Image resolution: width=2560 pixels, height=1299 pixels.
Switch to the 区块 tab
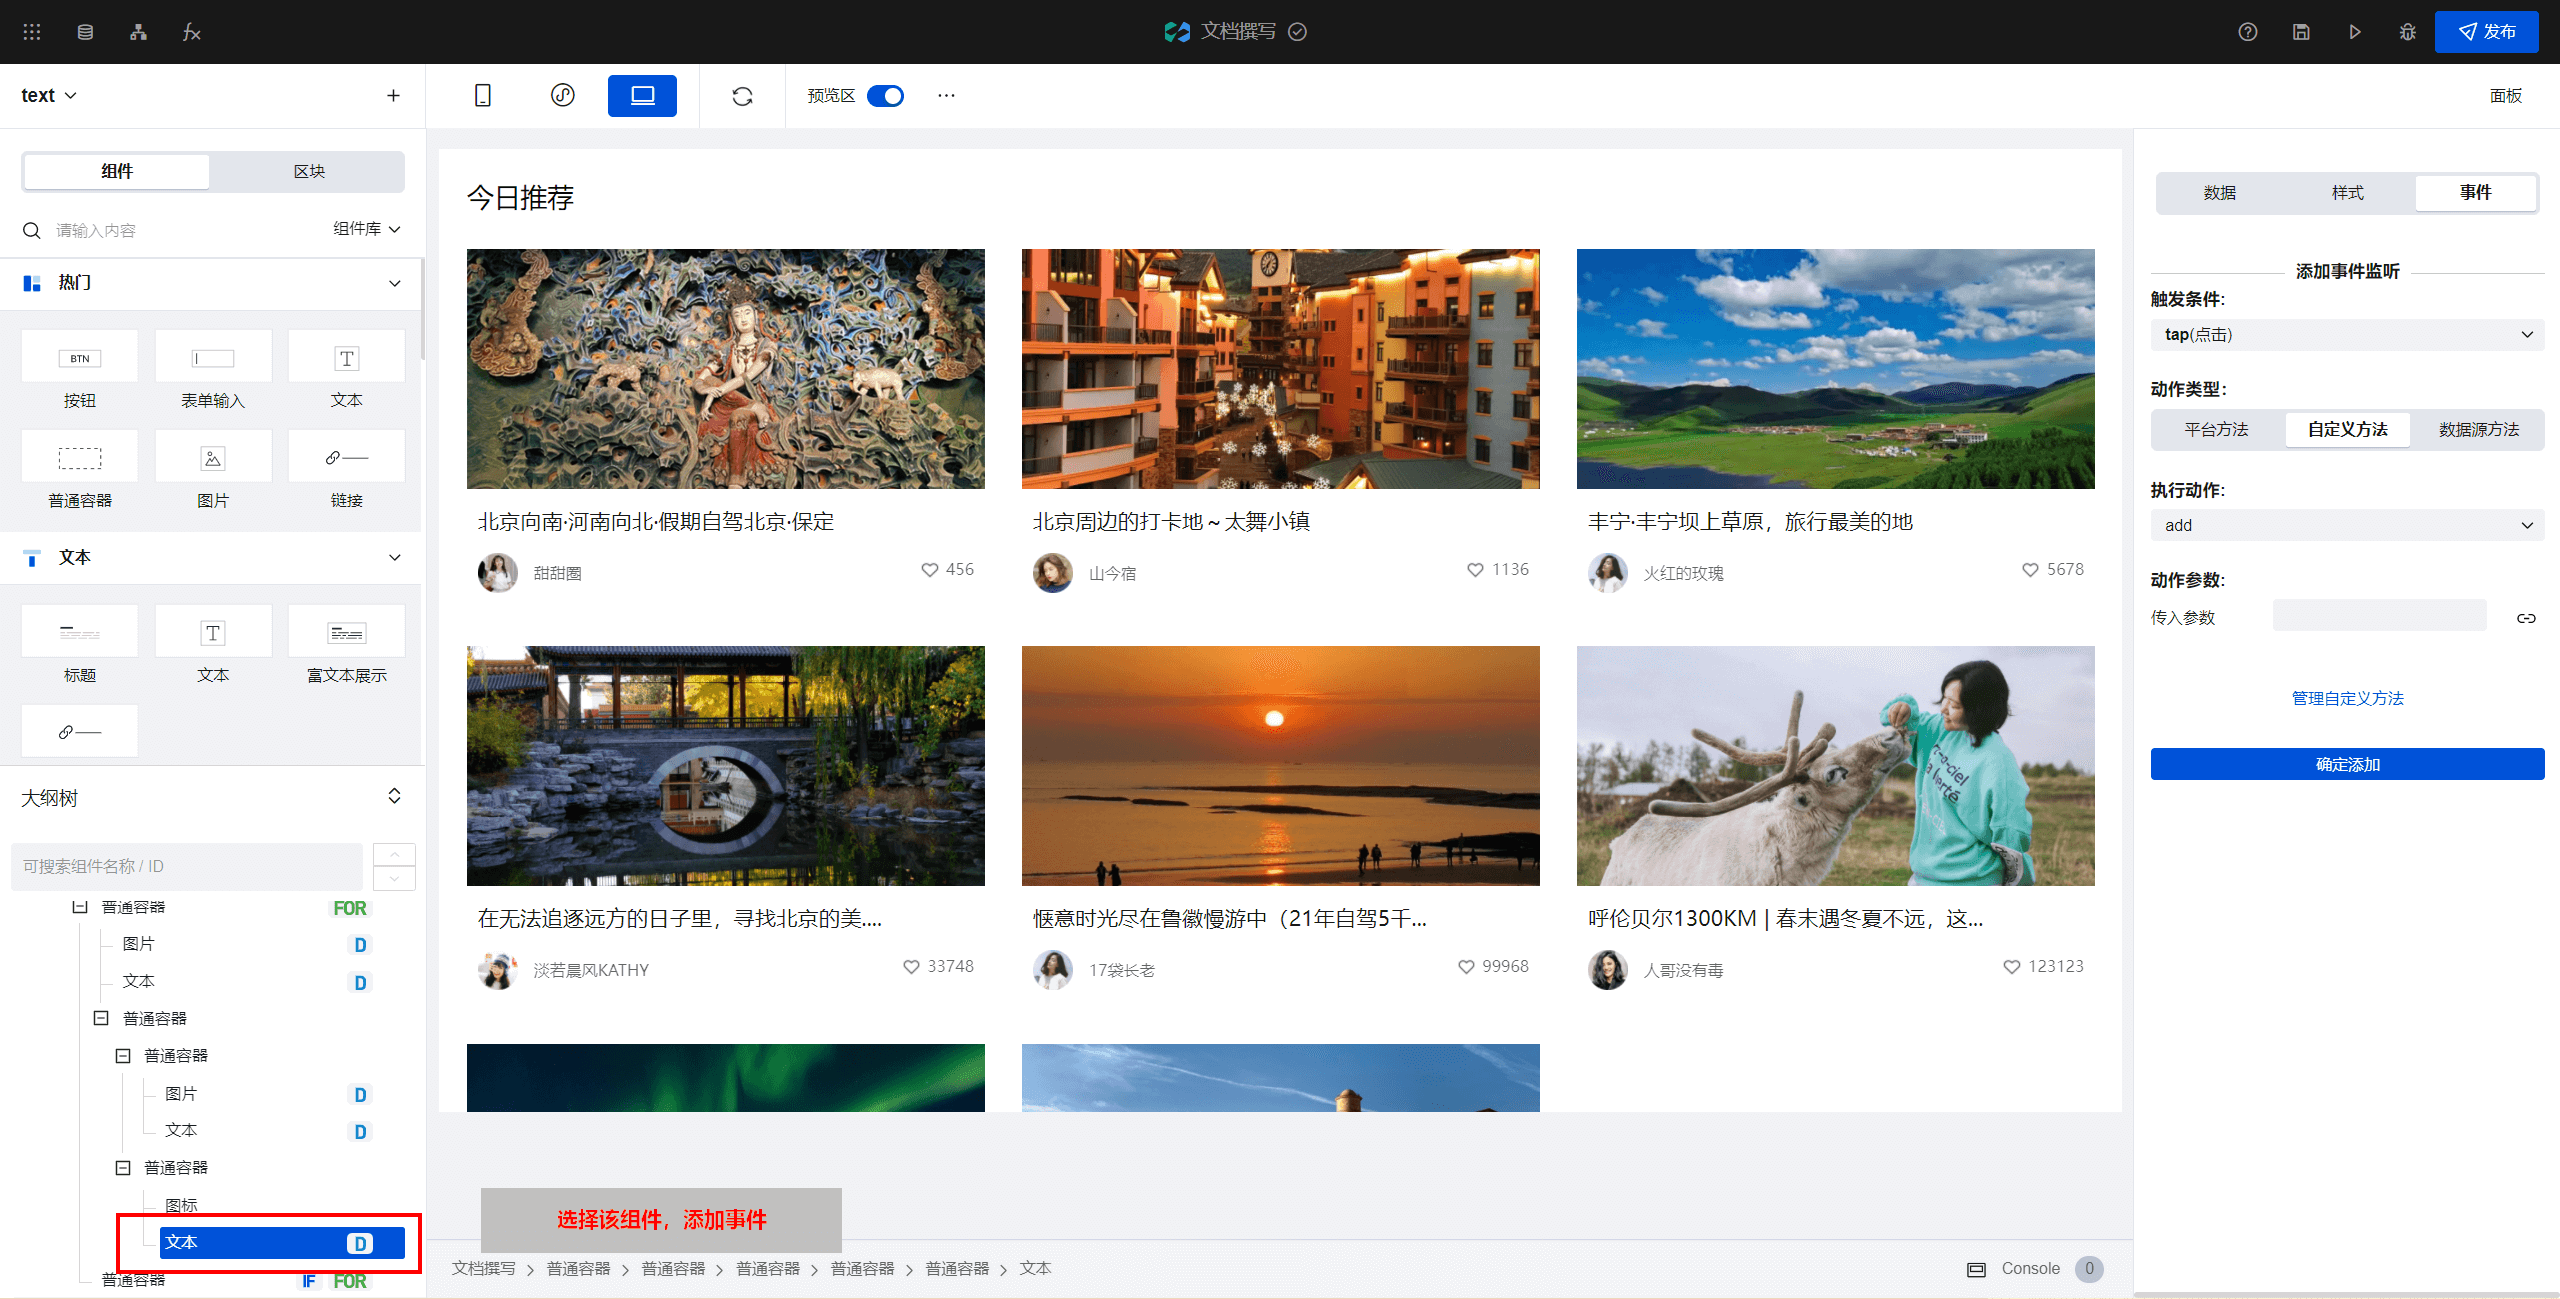pos(309,172)
